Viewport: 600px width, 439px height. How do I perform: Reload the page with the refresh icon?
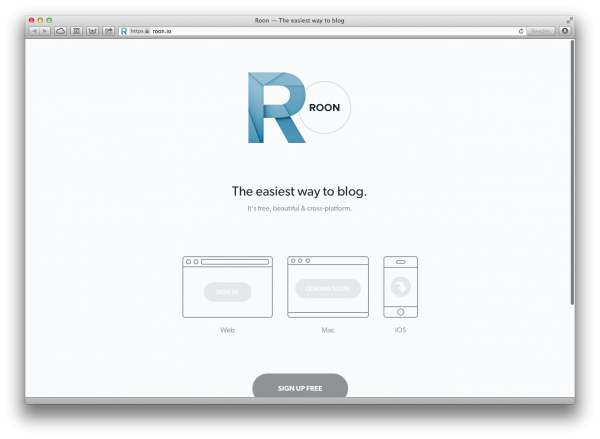[x=521, y=31]
